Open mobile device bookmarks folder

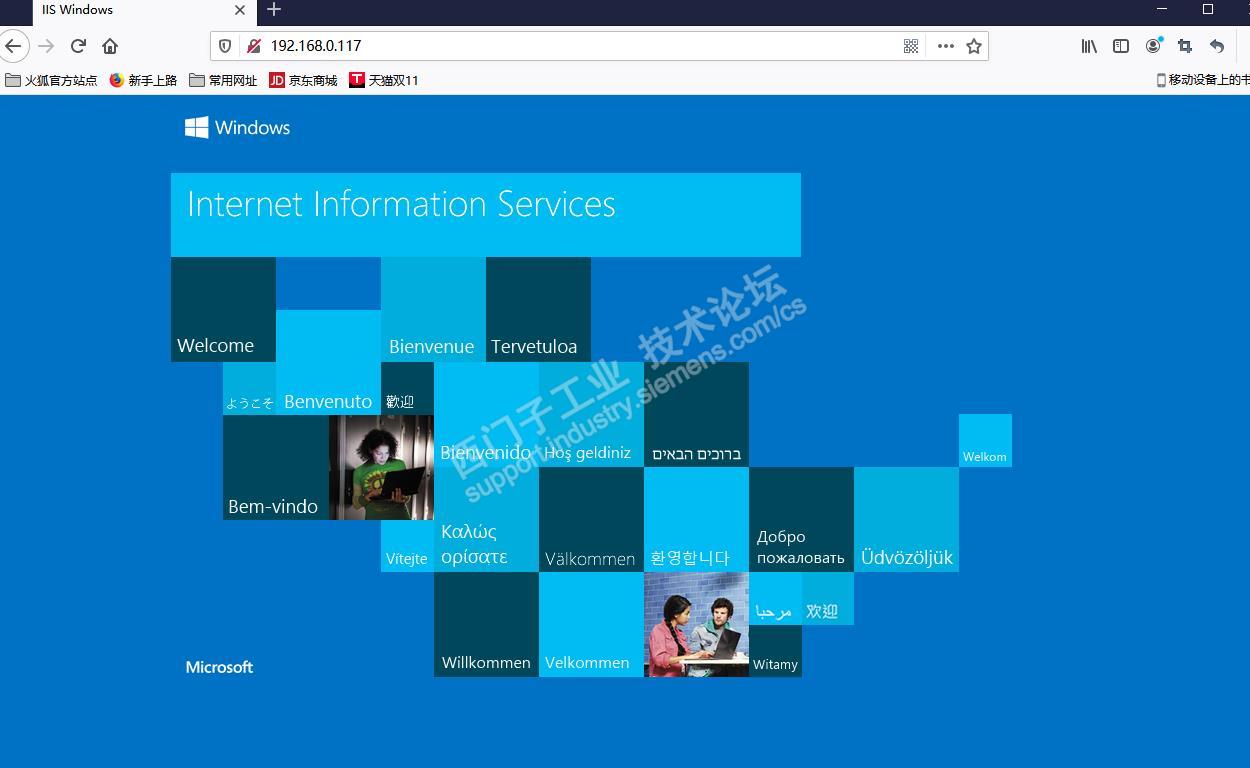tap(1202, 80)
